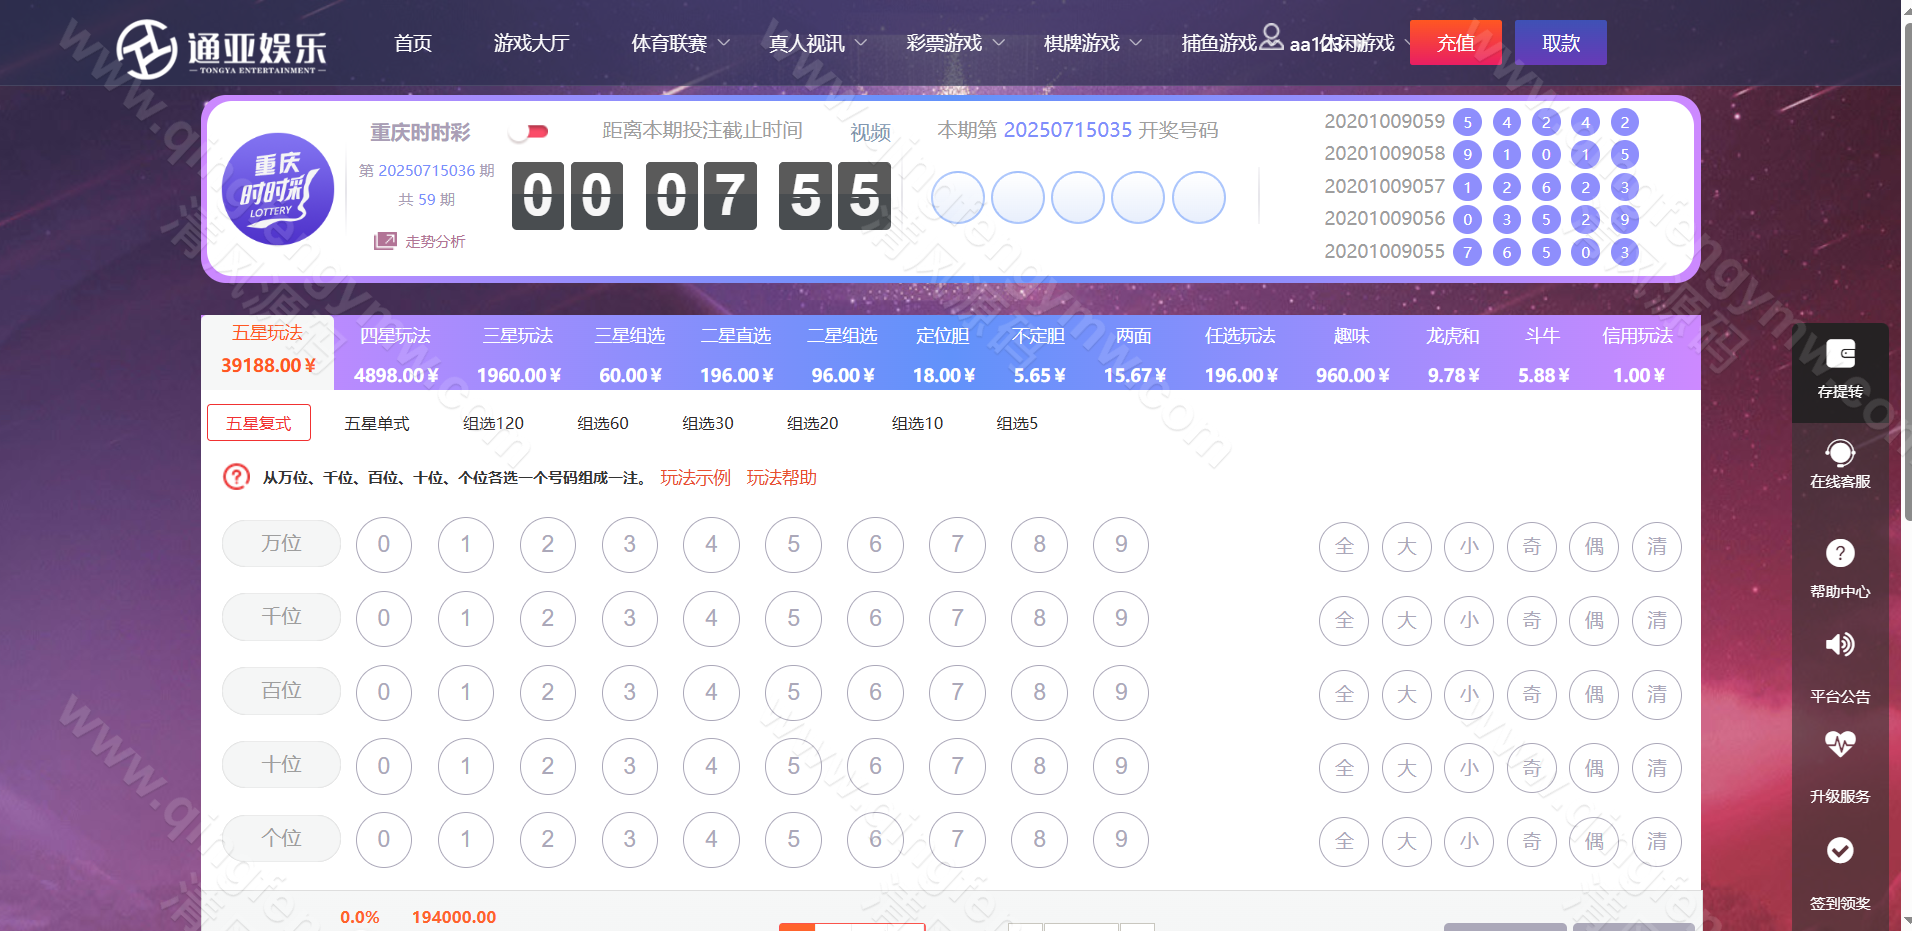Select 大 filter in the 千位 row

[x=1406, y=620]
